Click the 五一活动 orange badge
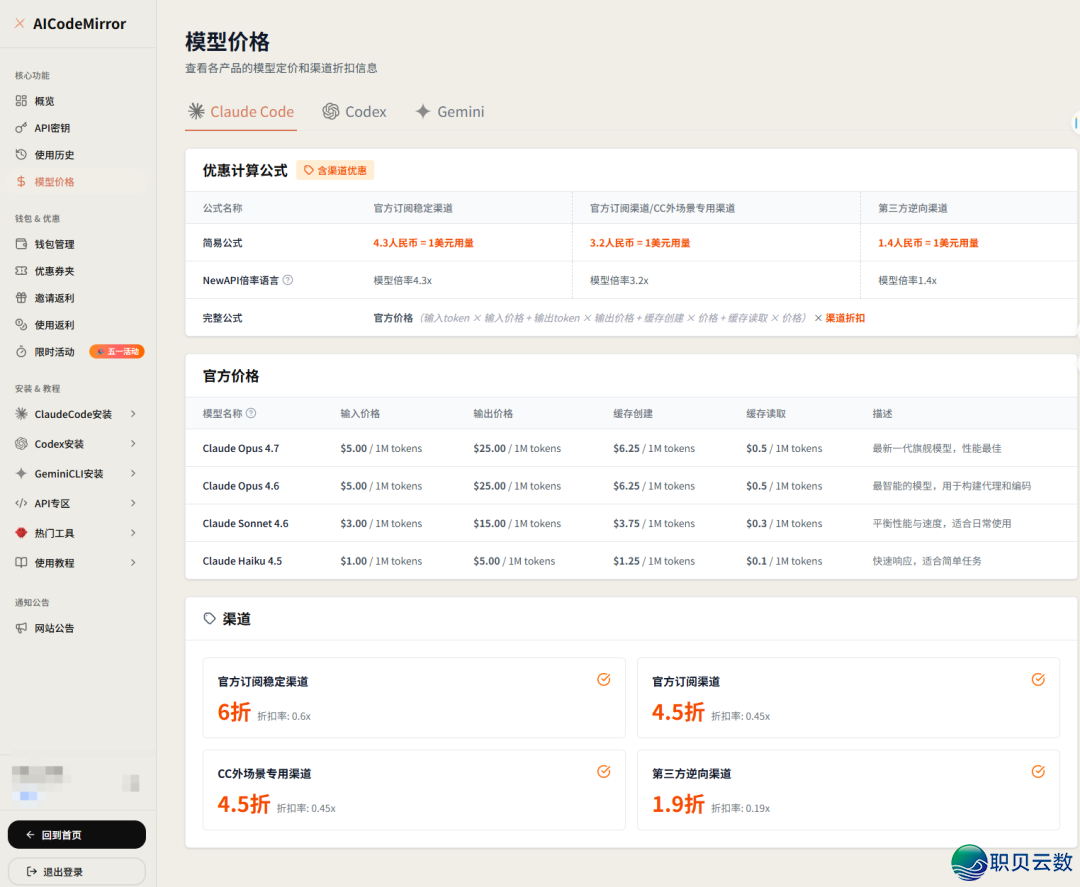 [x=117, y=351]
